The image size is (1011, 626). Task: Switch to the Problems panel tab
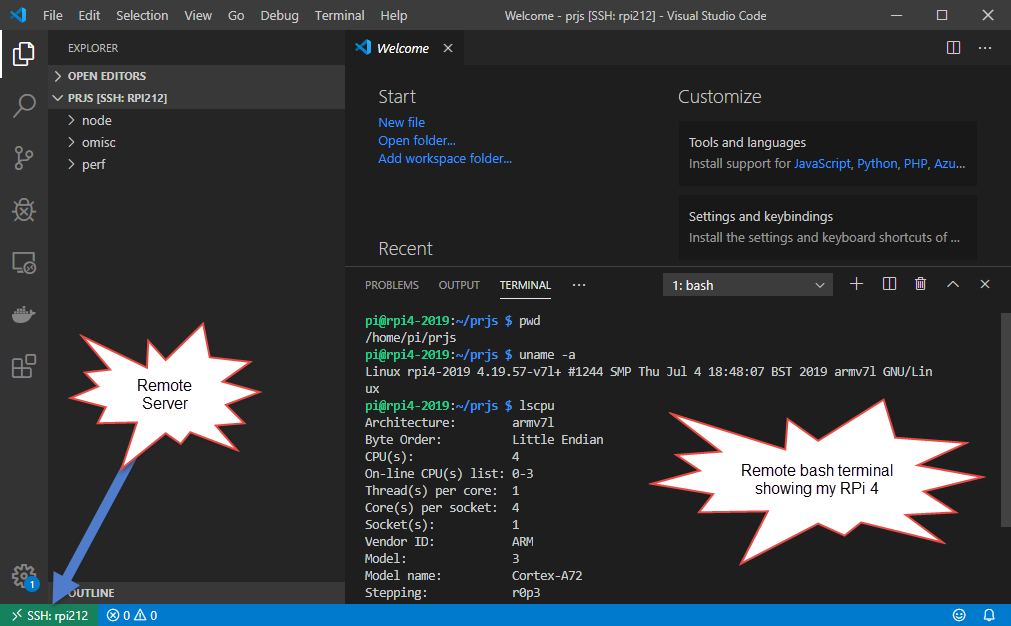(x=391, y=285)
